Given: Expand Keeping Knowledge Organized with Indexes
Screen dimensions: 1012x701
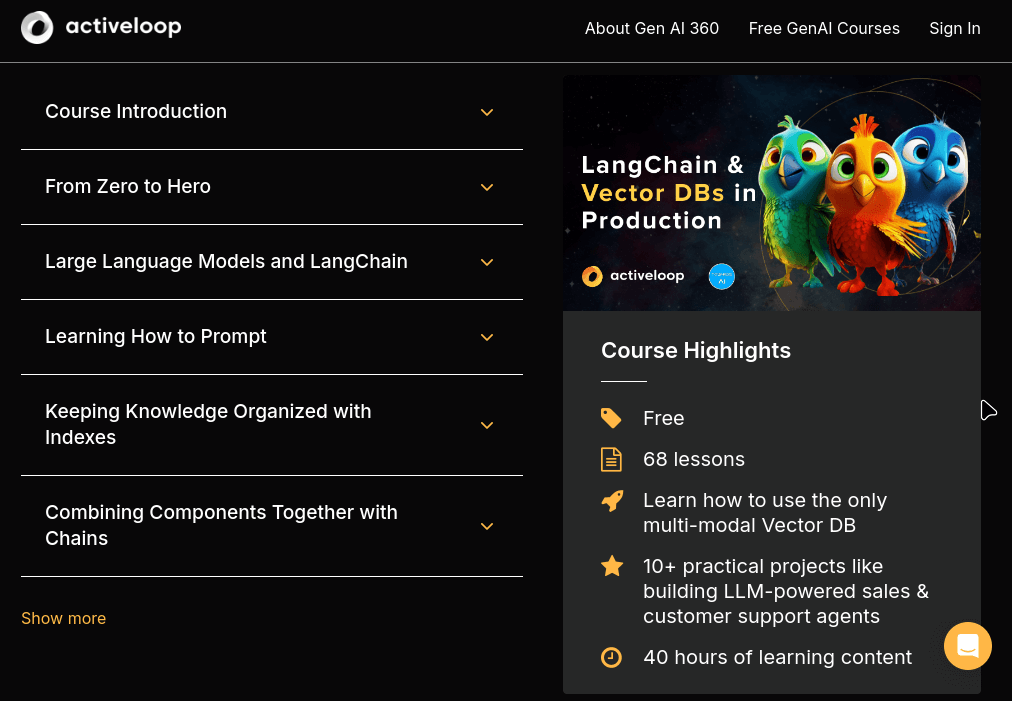Looking at the screenshot, I should [x=487, y=425].
